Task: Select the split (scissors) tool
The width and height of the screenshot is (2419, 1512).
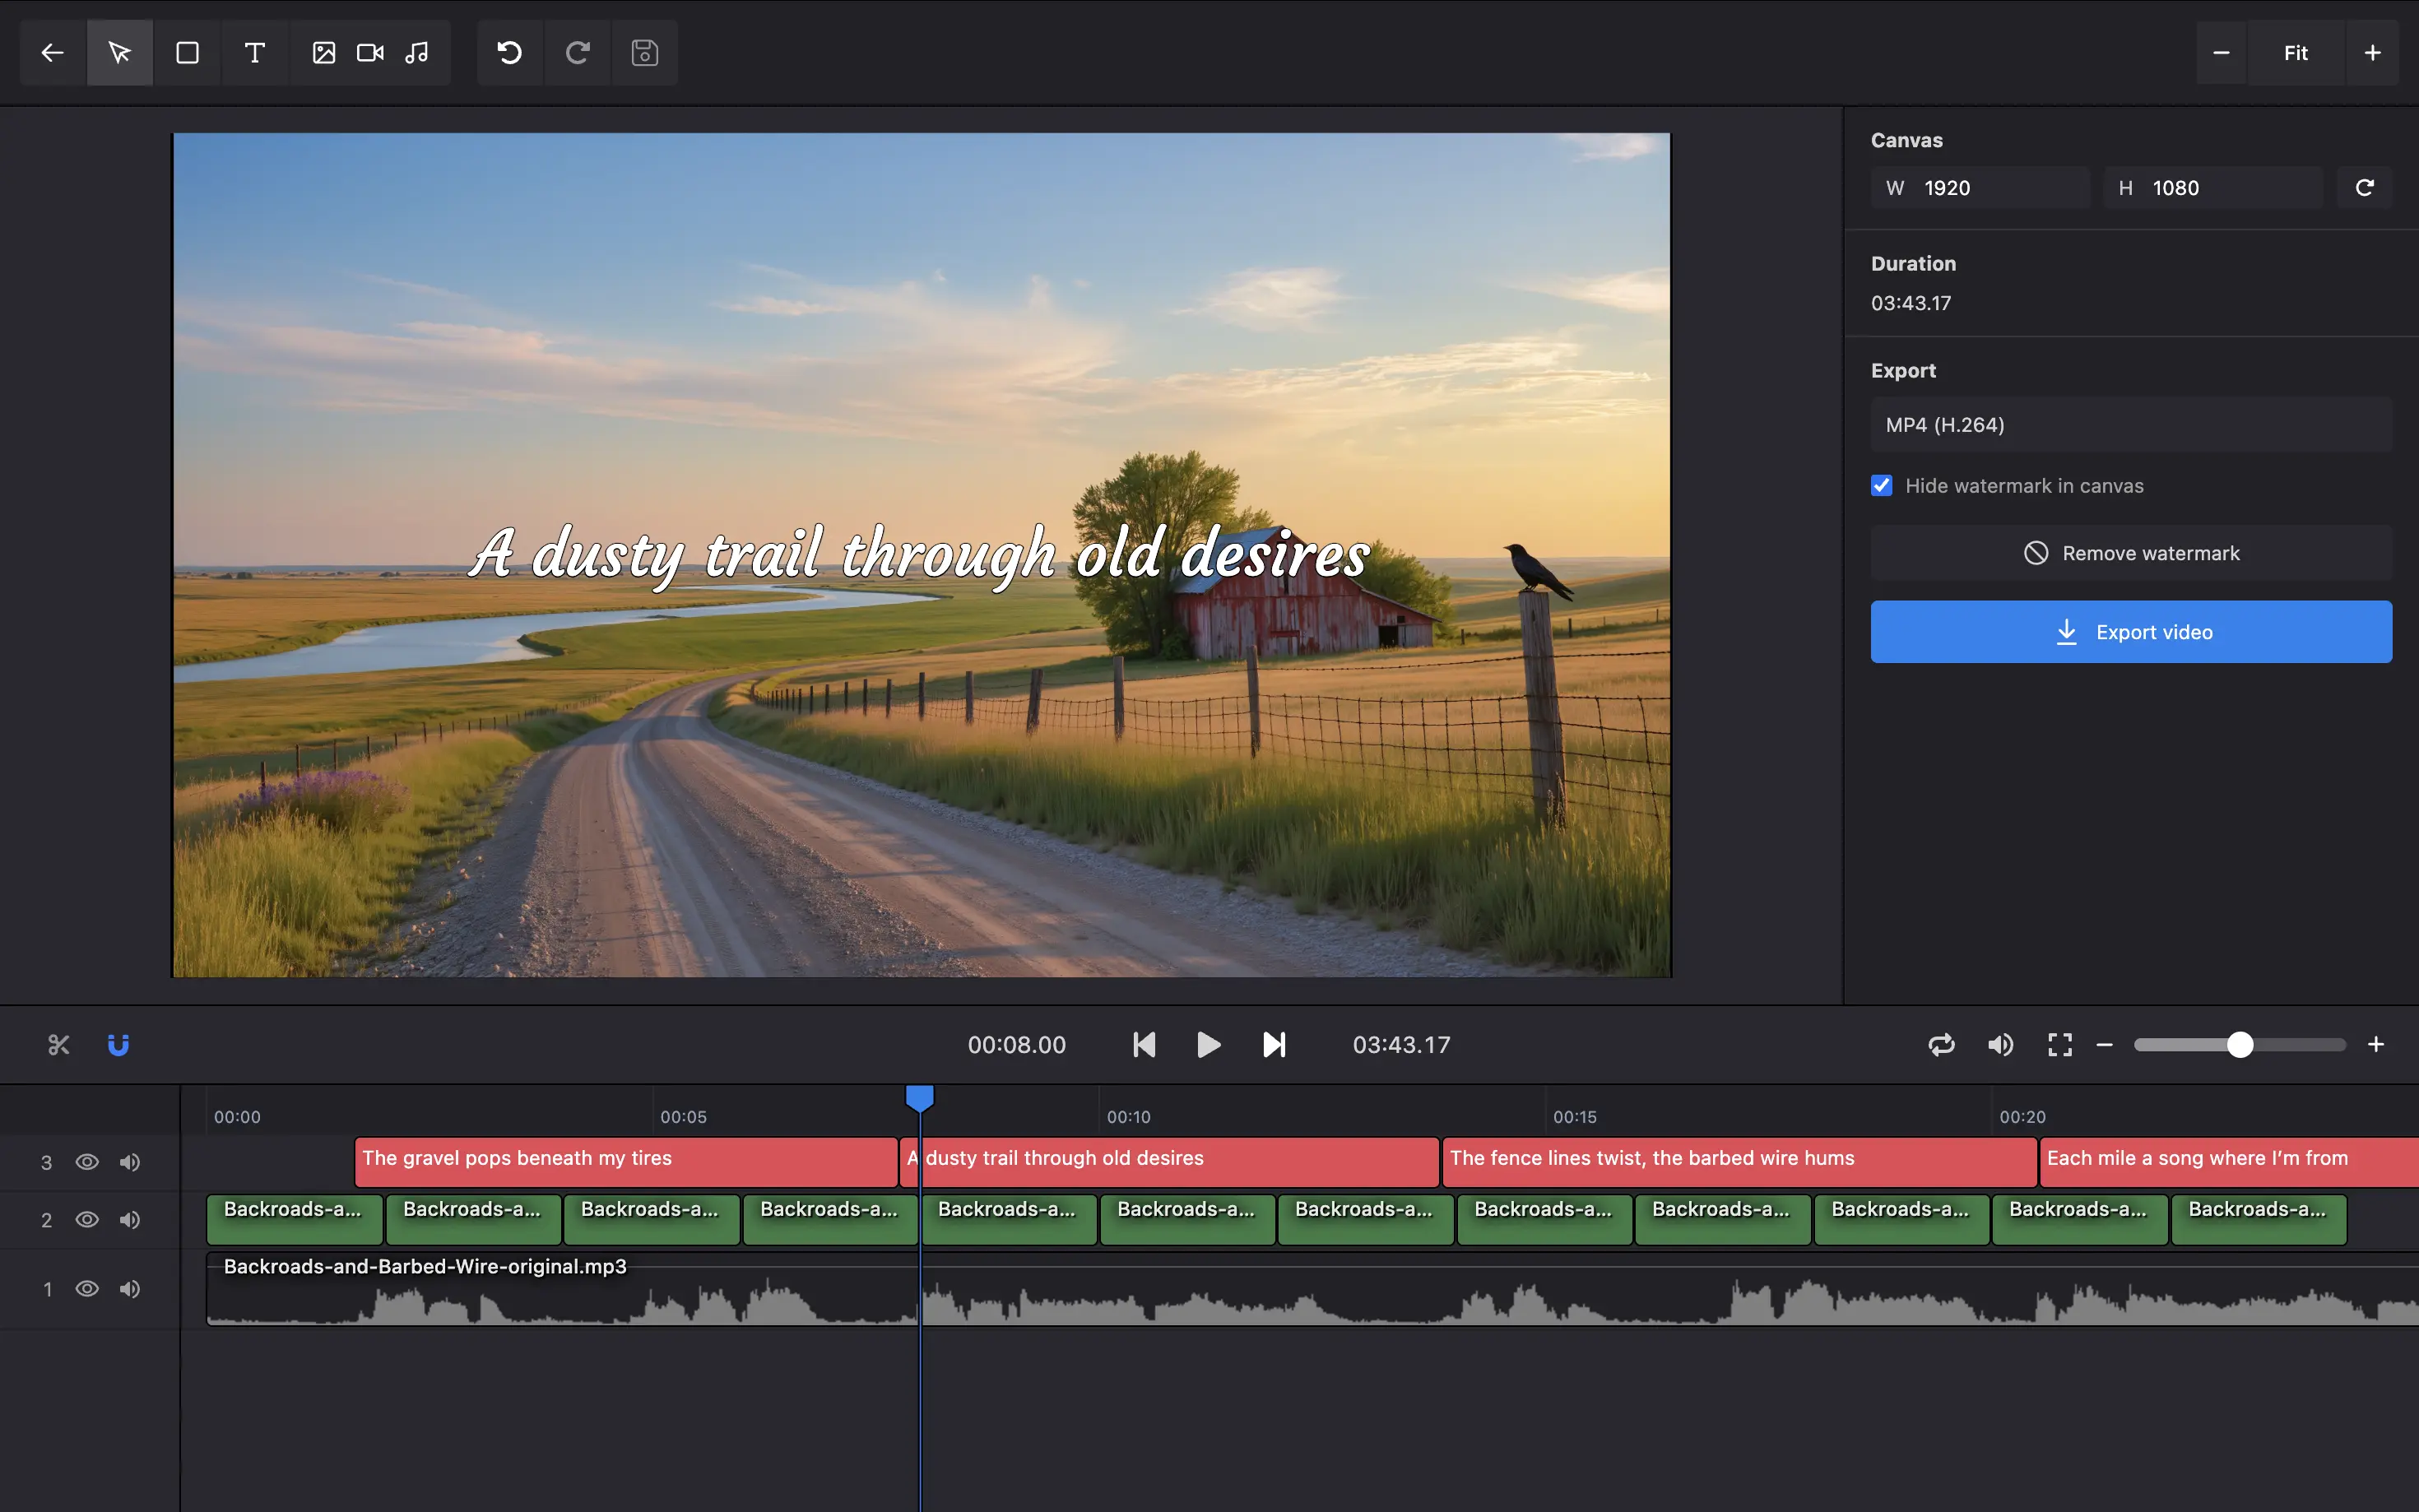Action: (57, 1044)
